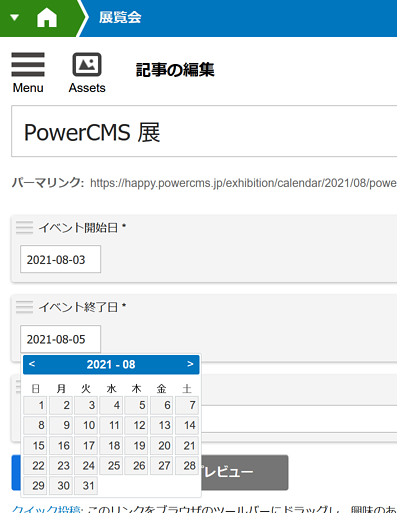Click the blue save button behind calendar
This screenshot has height=513, width=397.
click(16, 472)
